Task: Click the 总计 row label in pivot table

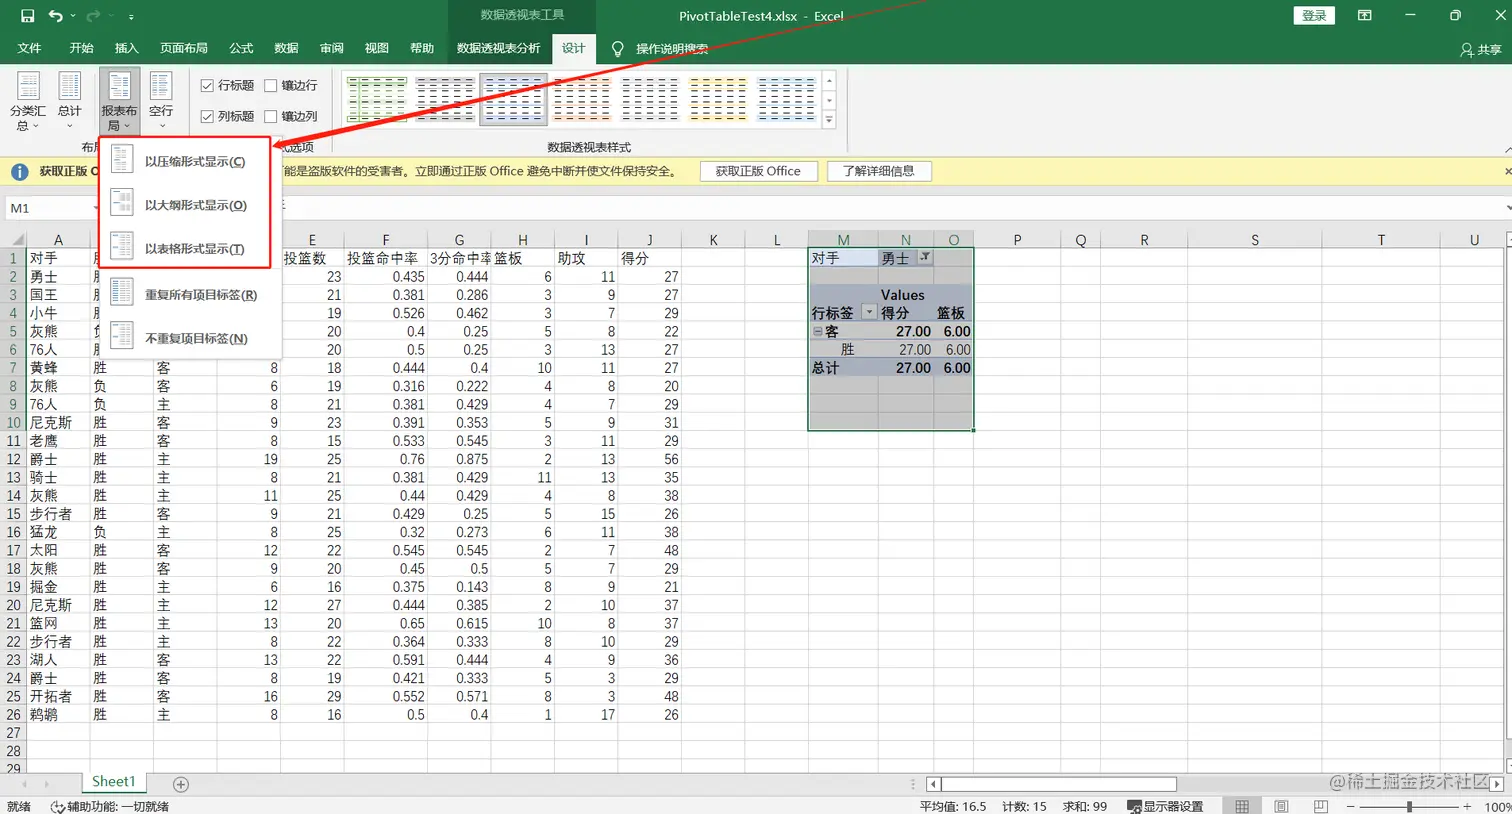Action: point(843,368)
